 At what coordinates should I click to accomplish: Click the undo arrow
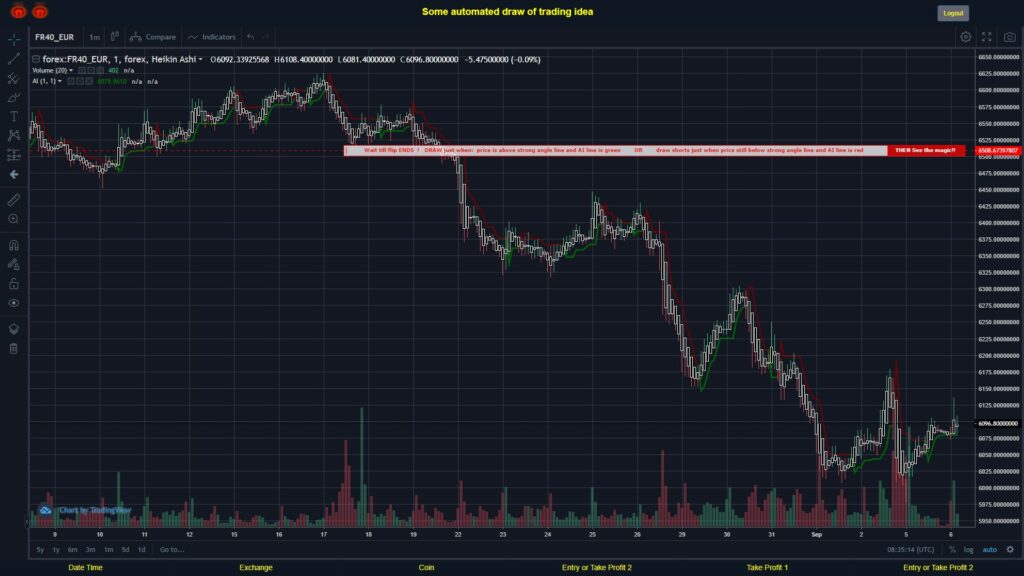(251, 37)
